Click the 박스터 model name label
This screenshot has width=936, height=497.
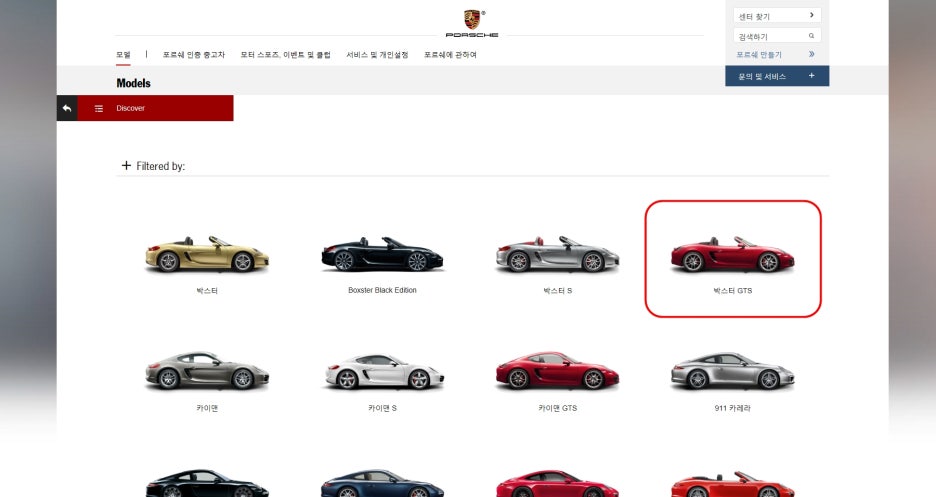(x=207, y=291)
